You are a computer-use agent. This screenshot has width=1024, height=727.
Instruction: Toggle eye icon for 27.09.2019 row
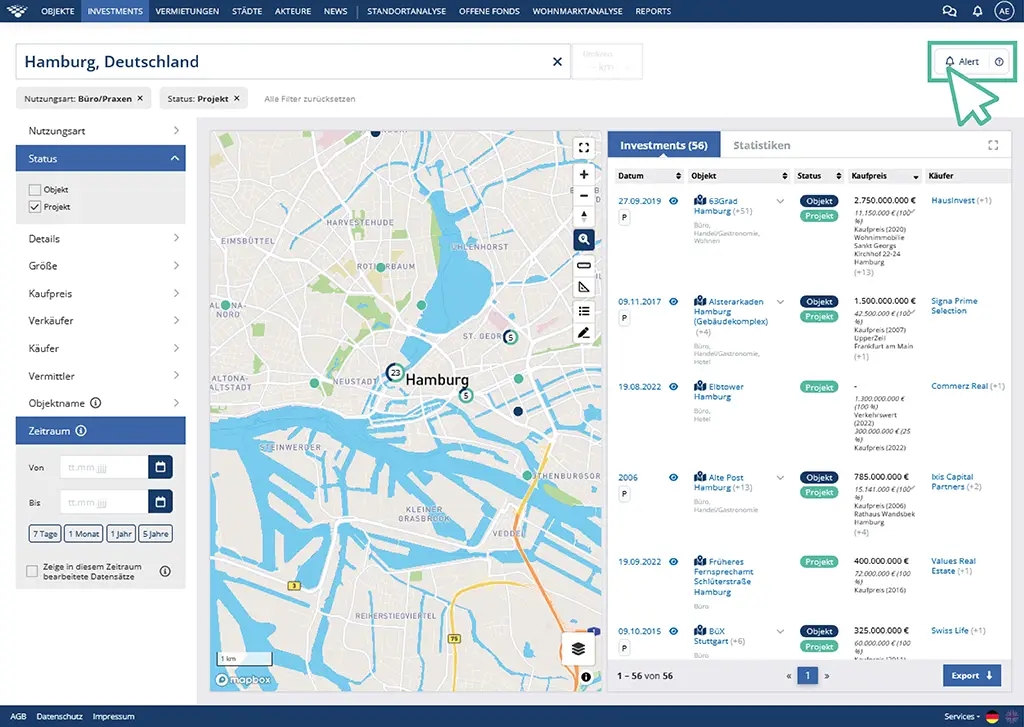coord(673,201)
